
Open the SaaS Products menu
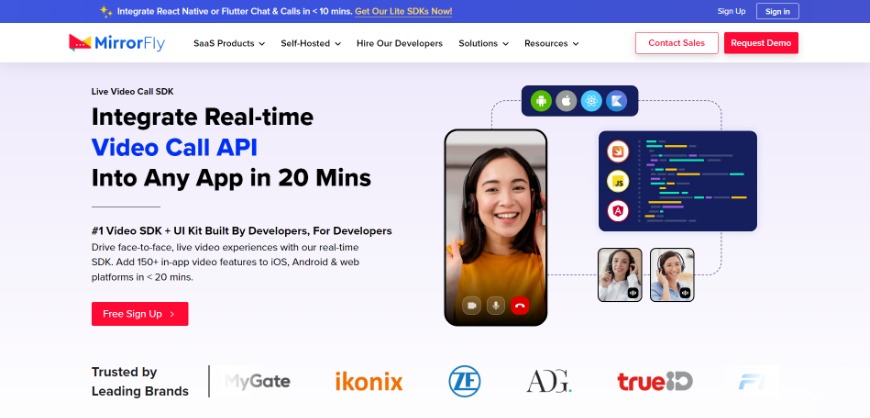(229, 43)
